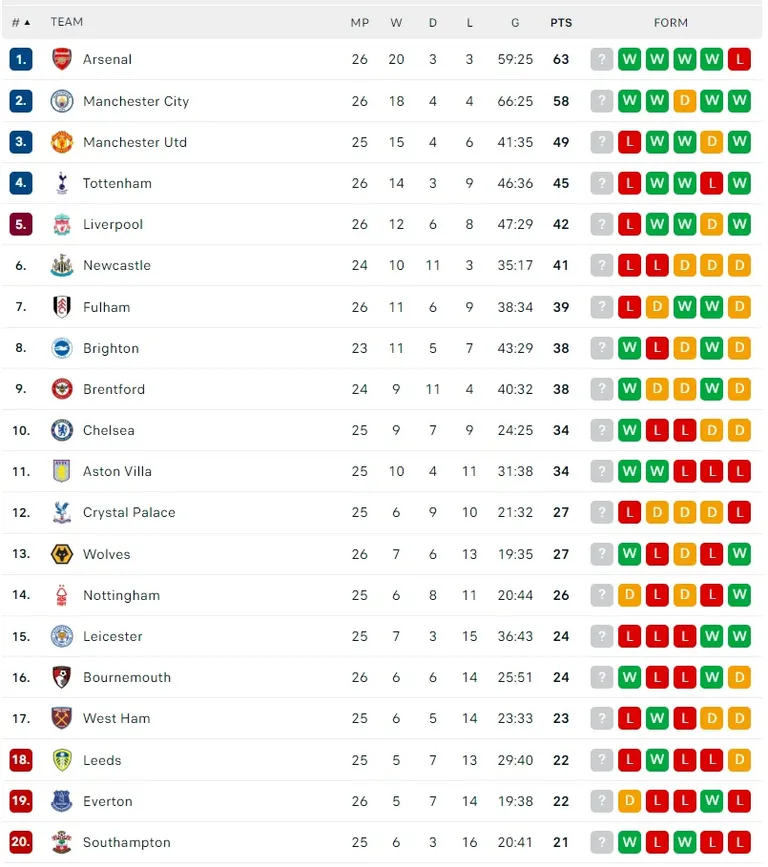Click Arsenal's red L form badge
Viewport: 768px width, 867px height.
(x=739, y=59)
